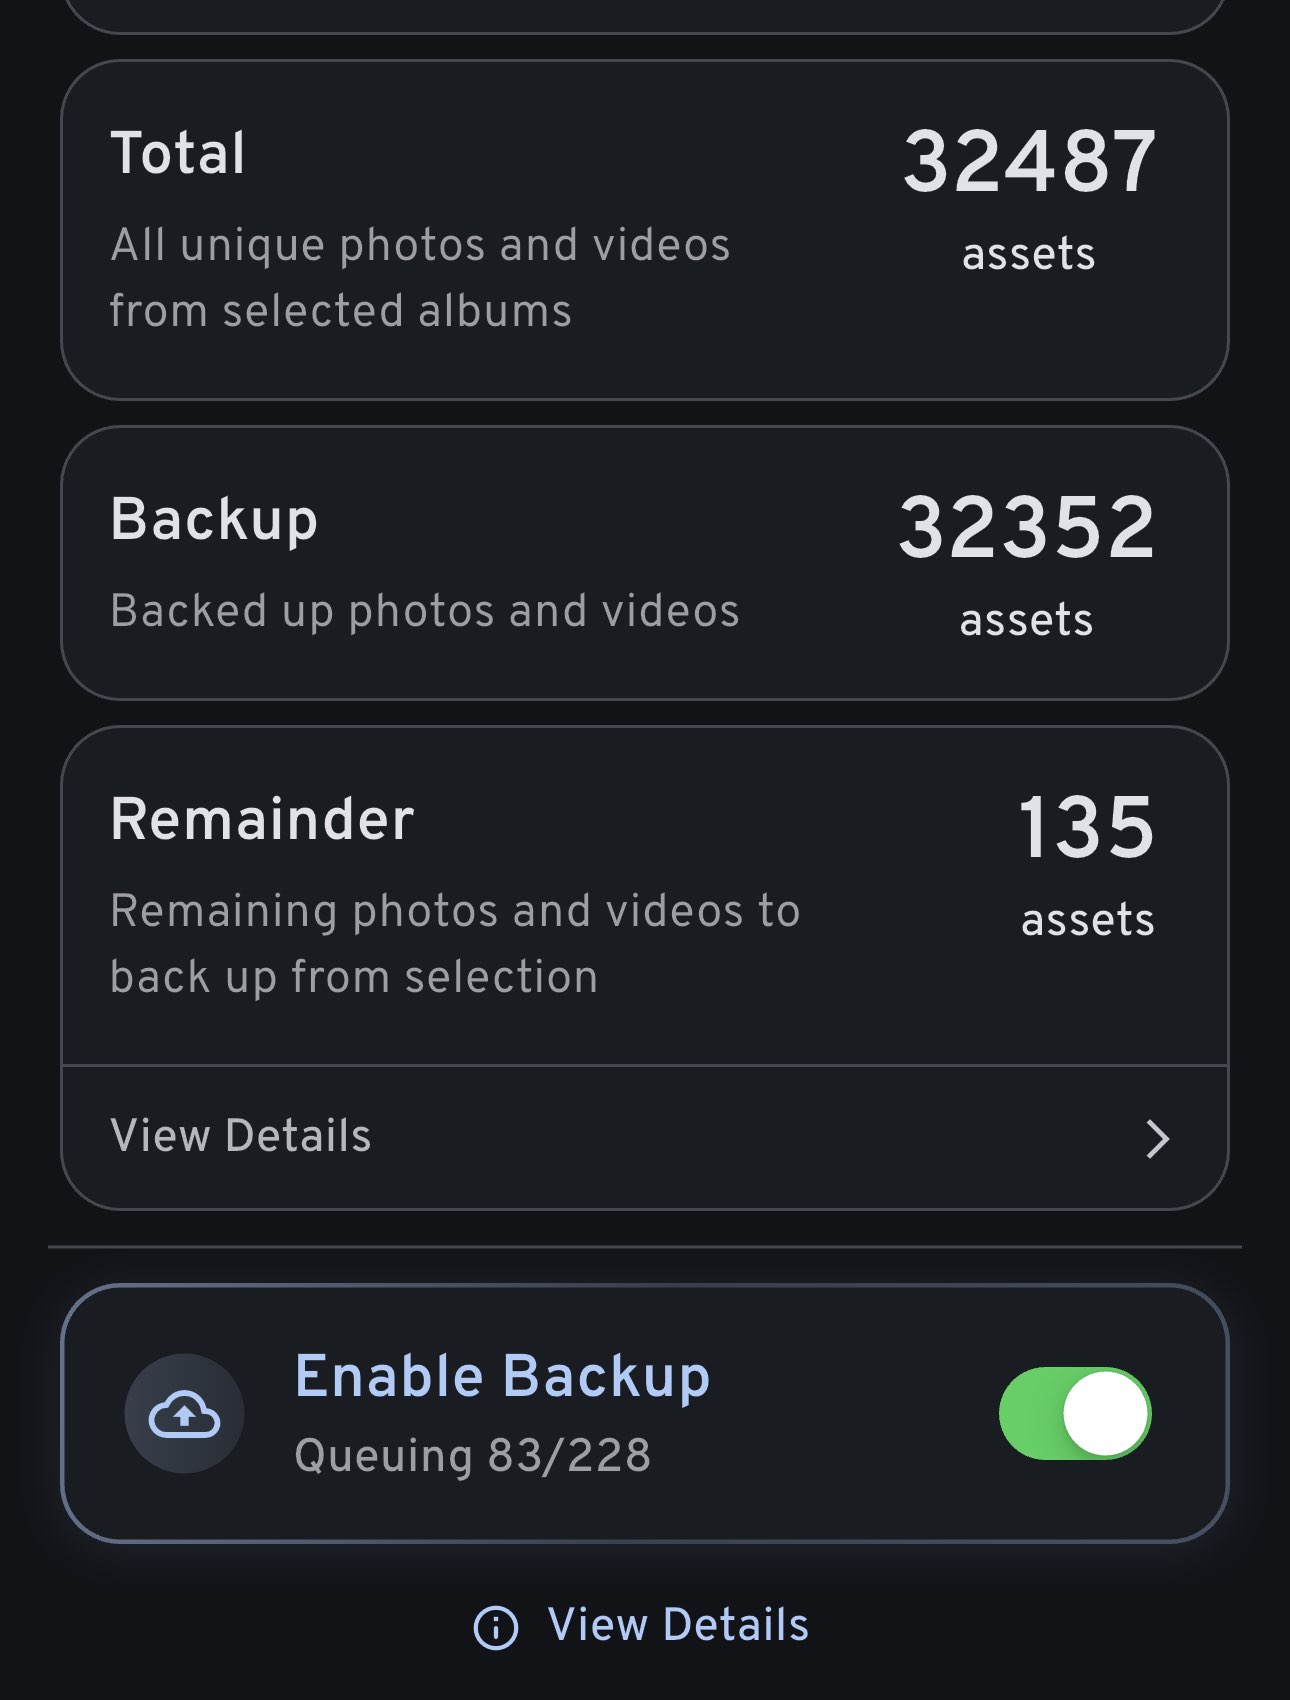The image size is (1290, 1700).
Task: Click the info circle icon at the bottom
Action: coord(496,1627)
